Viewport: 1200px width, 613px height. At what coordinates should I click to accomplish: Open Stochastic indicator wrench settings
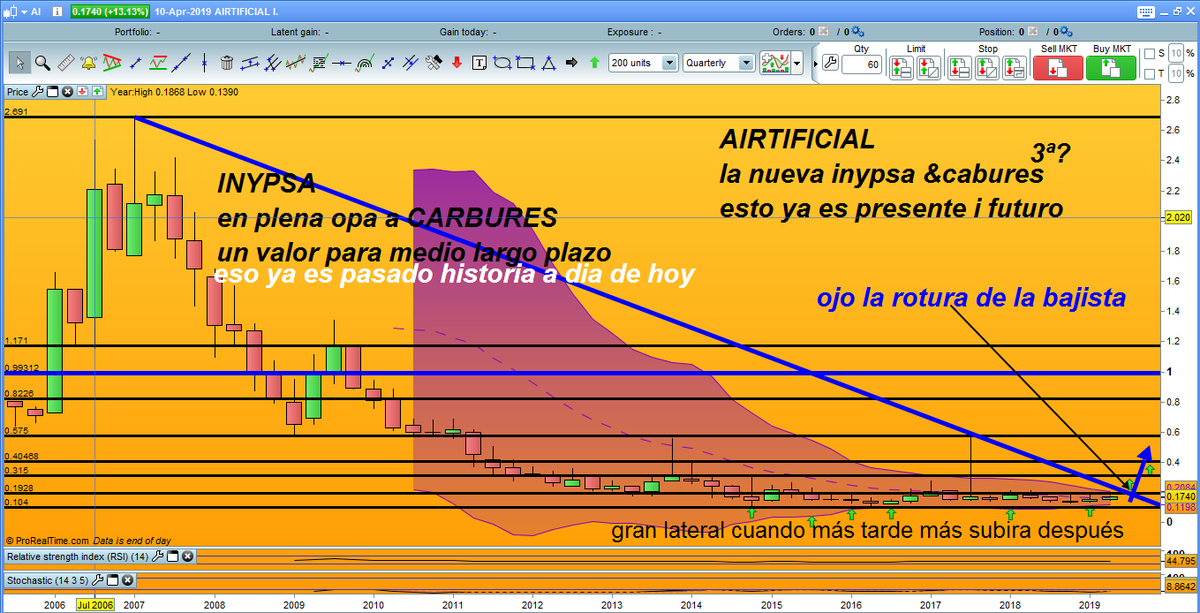[97, 580]
